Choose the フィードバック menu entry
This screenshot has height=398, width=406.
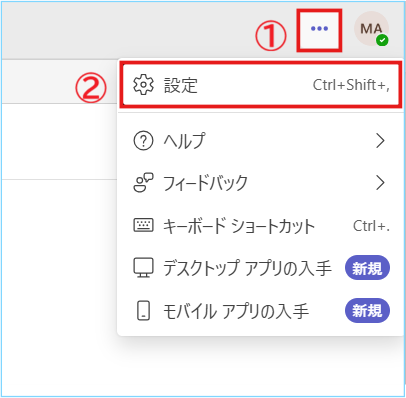(261, 183)
